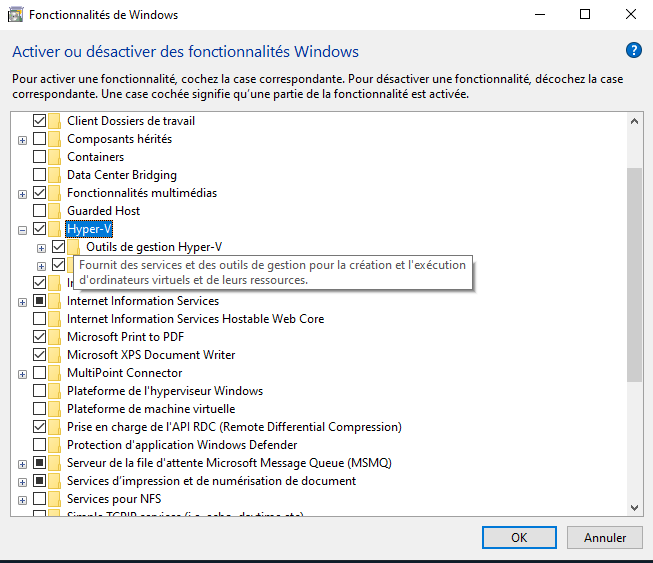Select Internet Information Services Hostable Web Core label
The image size is (653, 563).
[195, 319]
